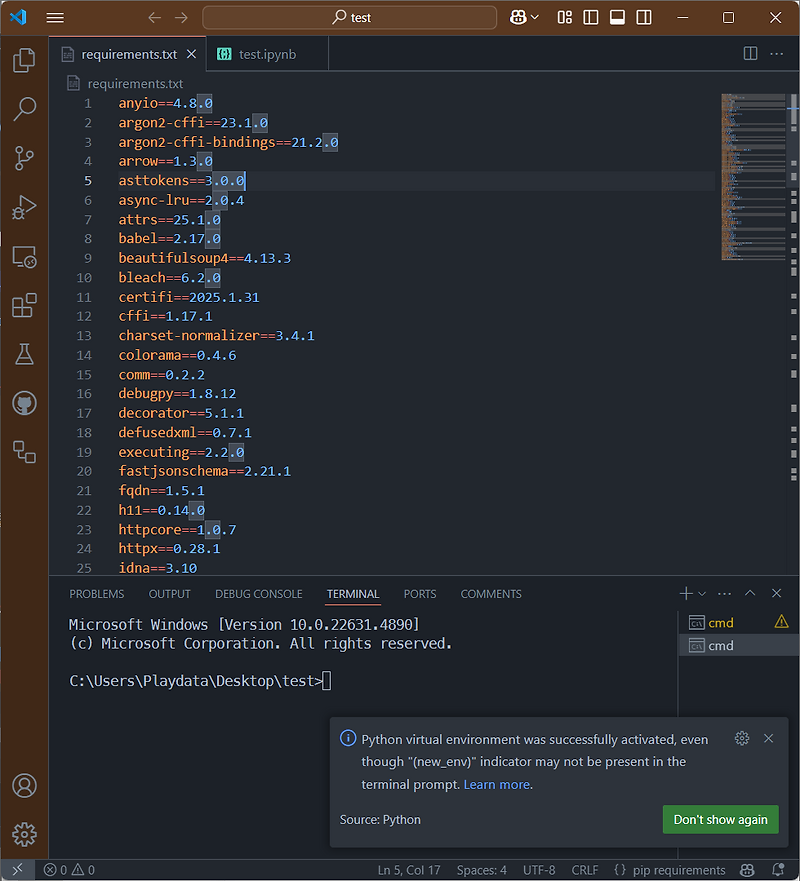The width and height of the screenshot is (800, 881).
Task: Click the Don't show again button
Action: 720,819
